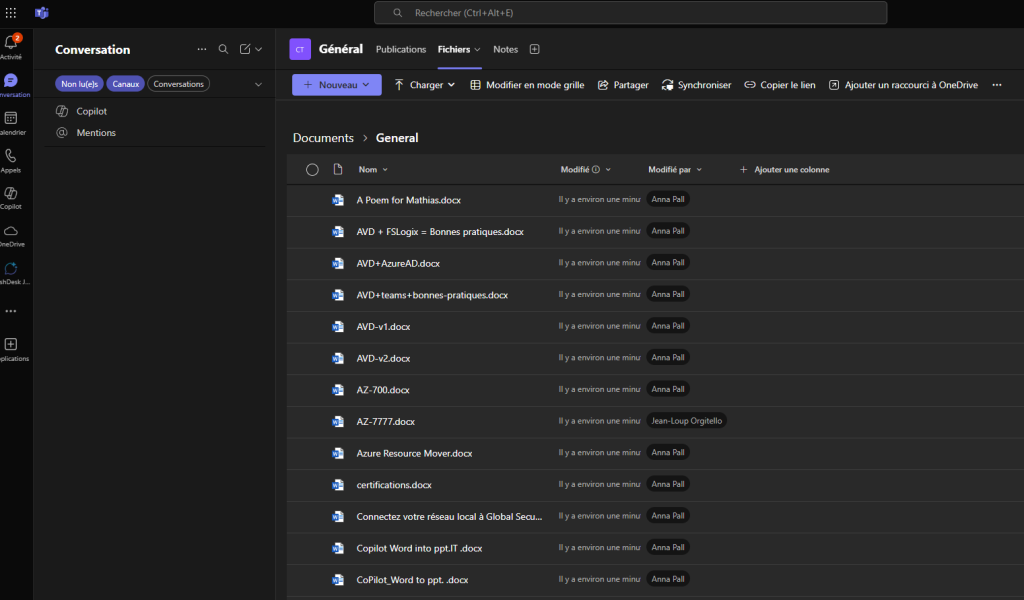The width and height of the screenshot is (1024, 600).
Task: Click the General breadcrumb
Action: pos(397,138)
